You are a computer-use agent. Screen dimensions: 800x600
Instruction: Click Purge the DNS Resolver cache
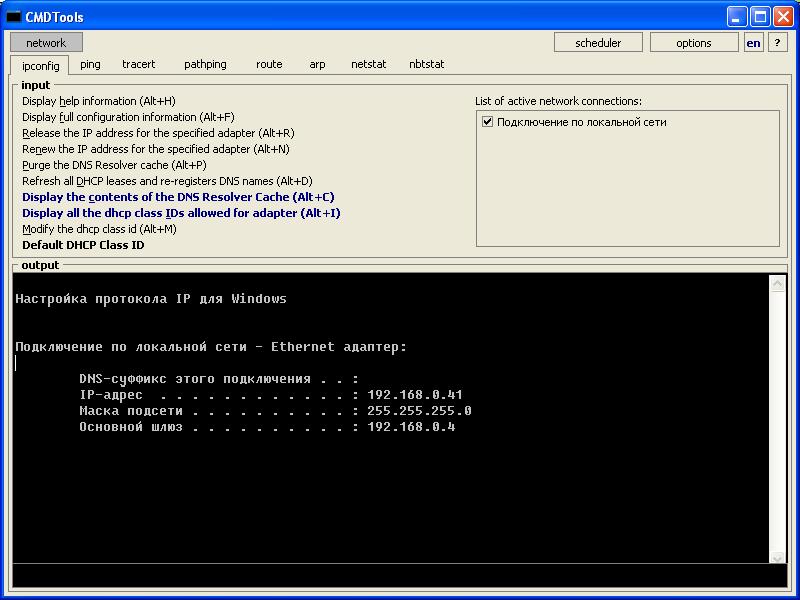[114, 165]
